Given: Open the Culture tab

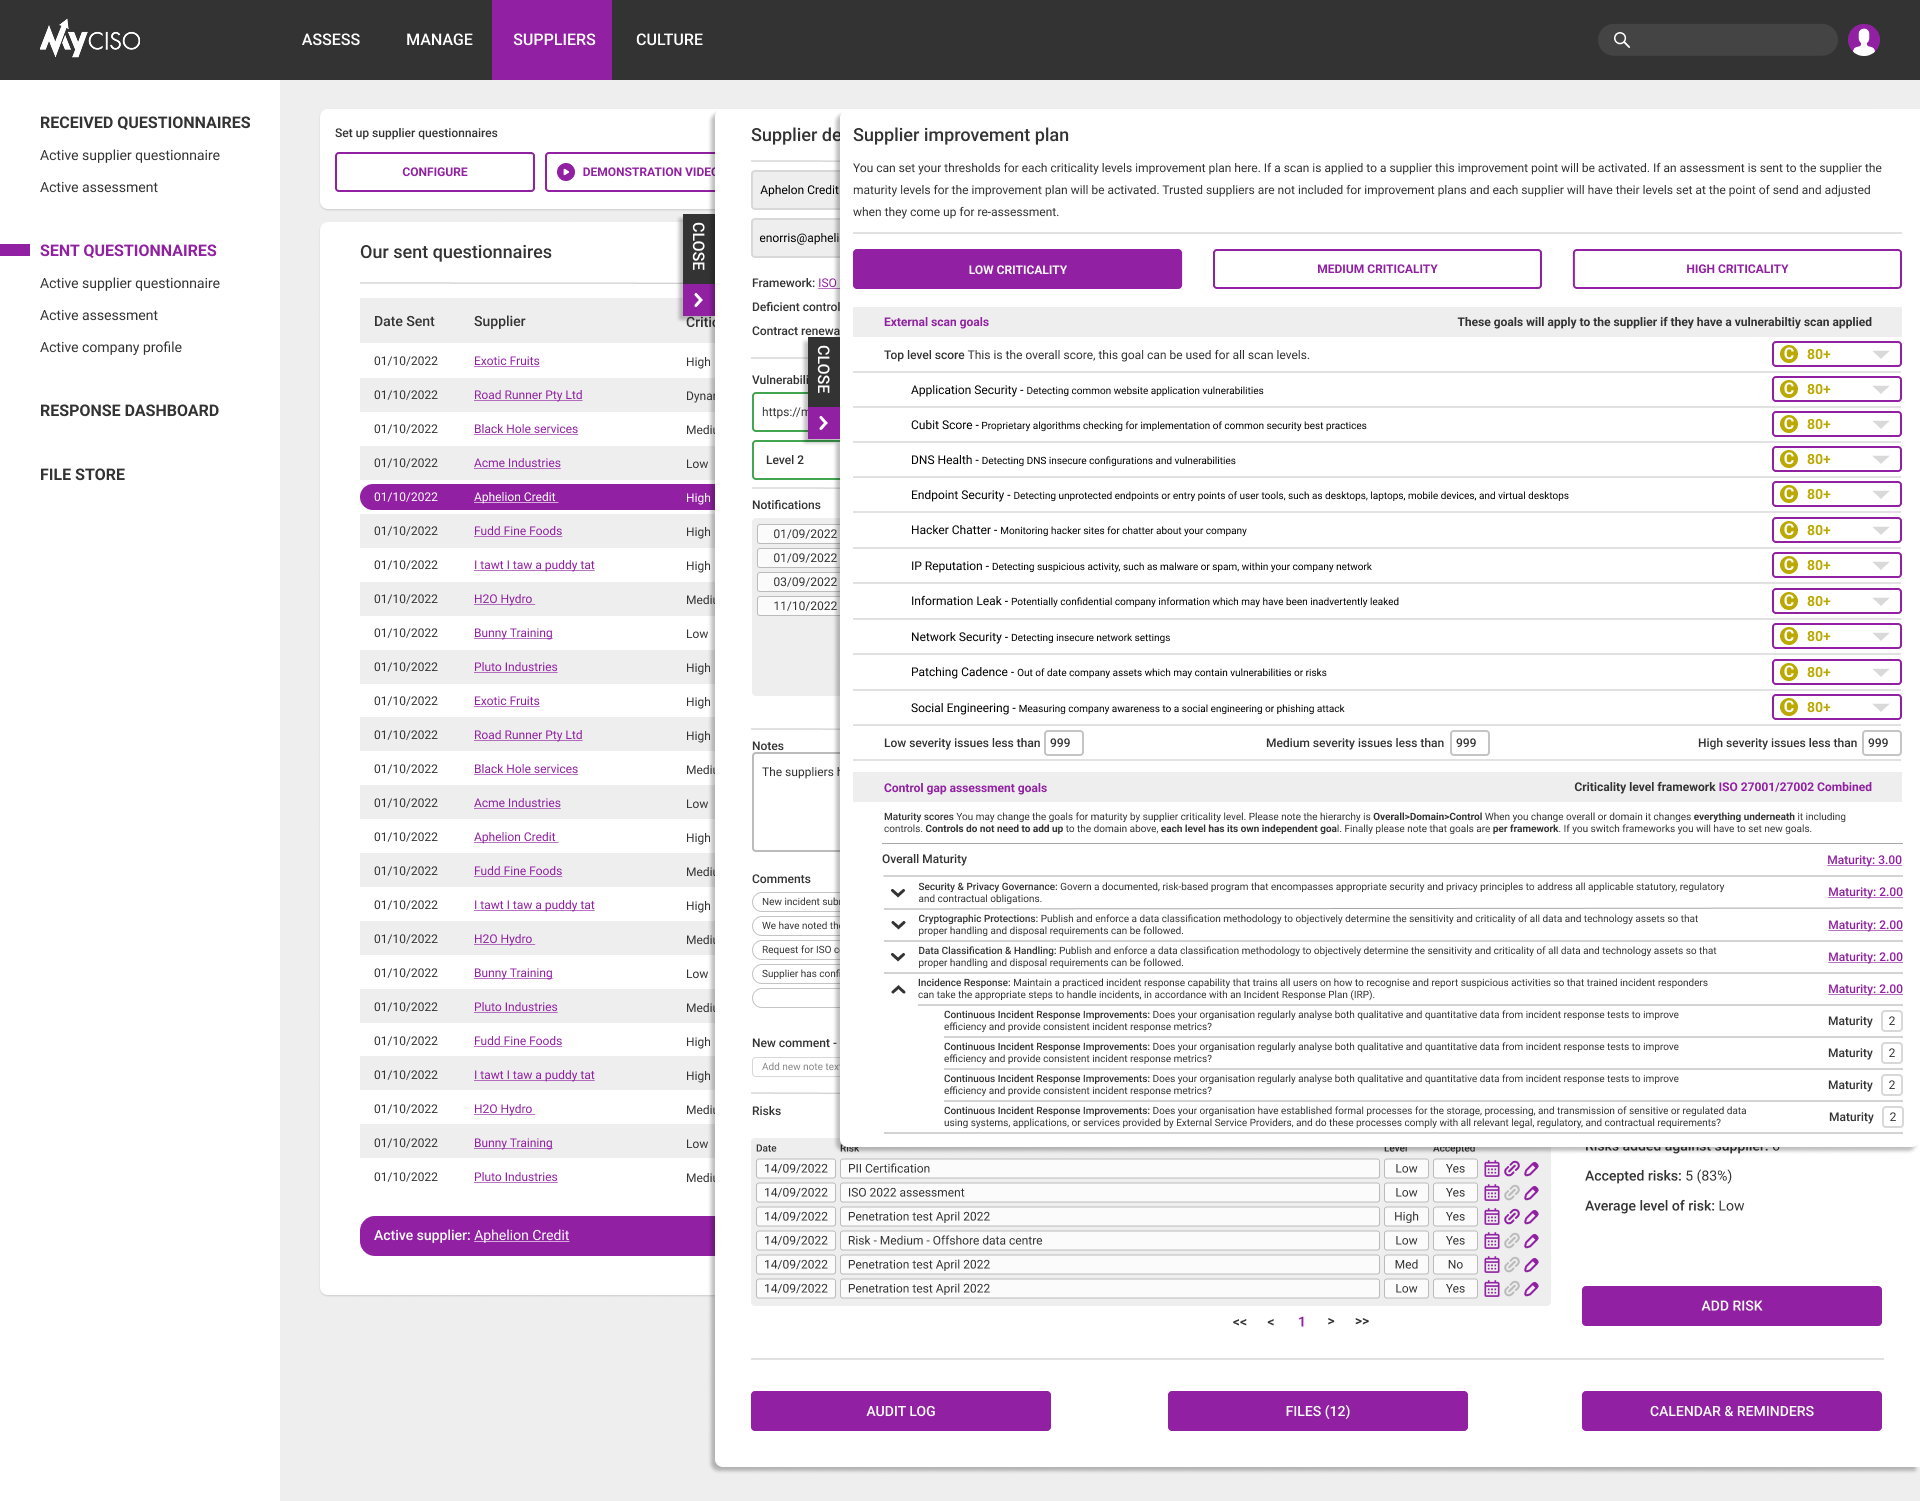Looking at the screenshot, I should coord(669,40).
